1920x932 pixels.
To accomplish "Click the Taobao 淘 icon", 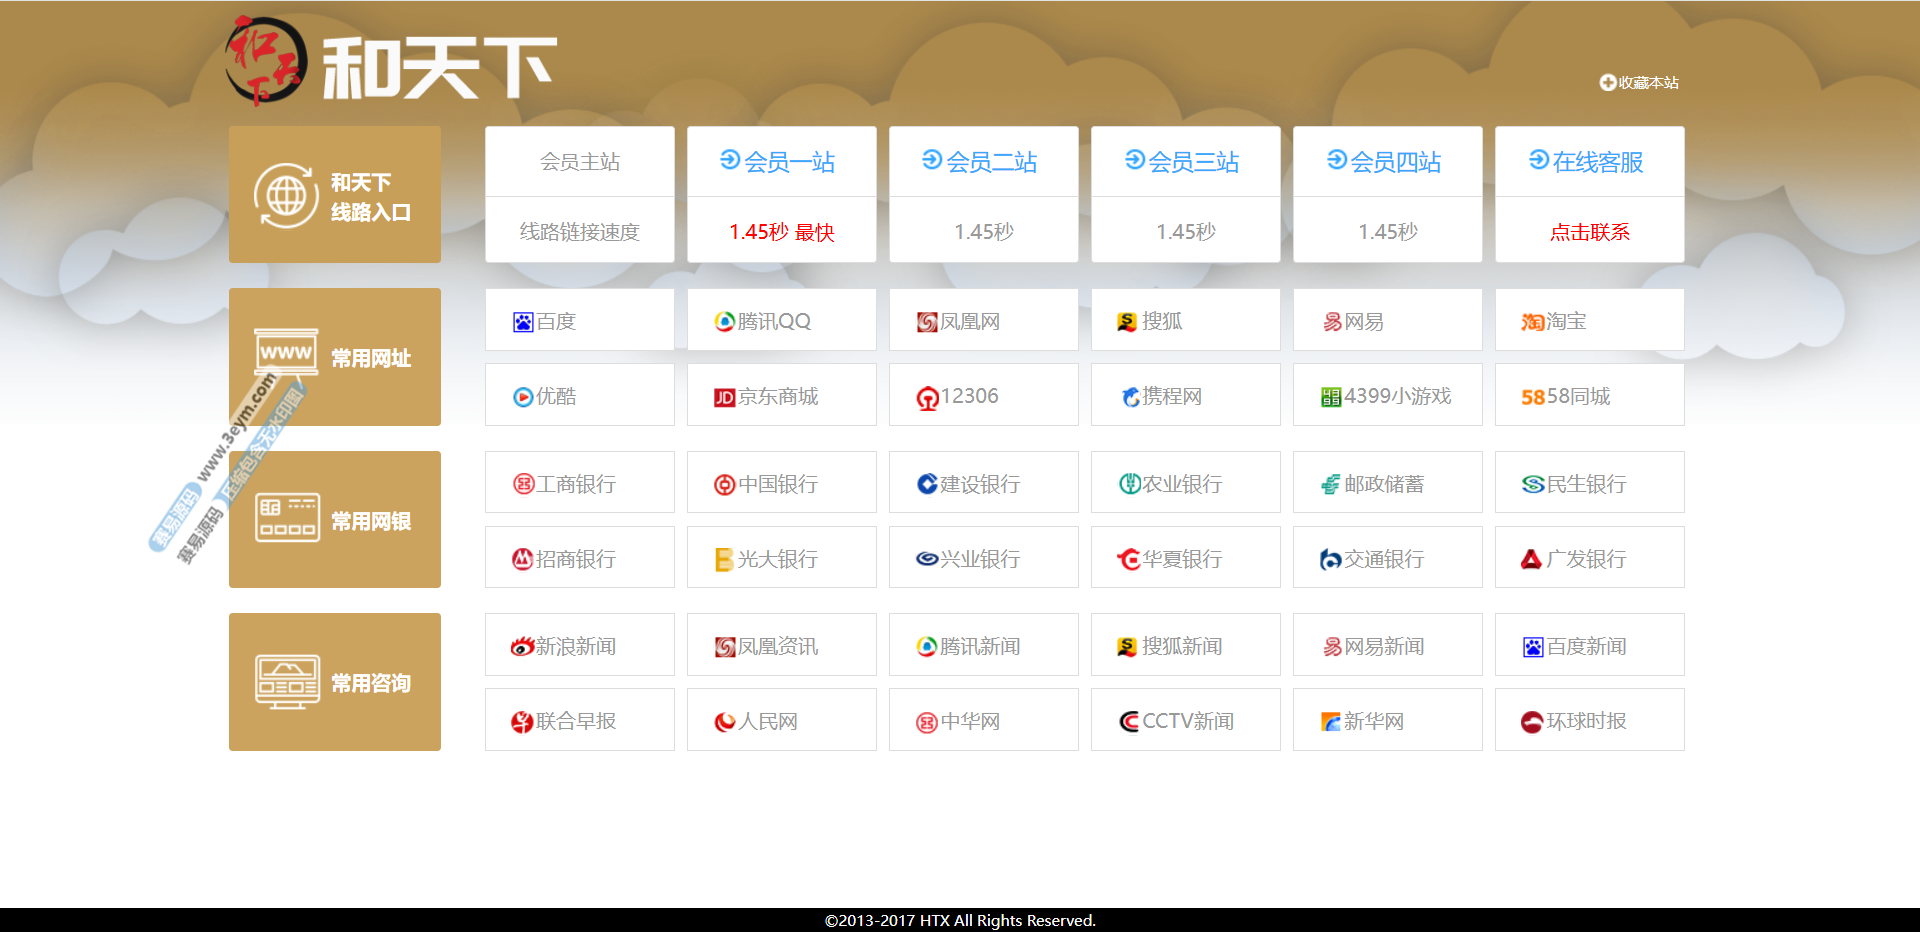I will tap(1532, 322).
